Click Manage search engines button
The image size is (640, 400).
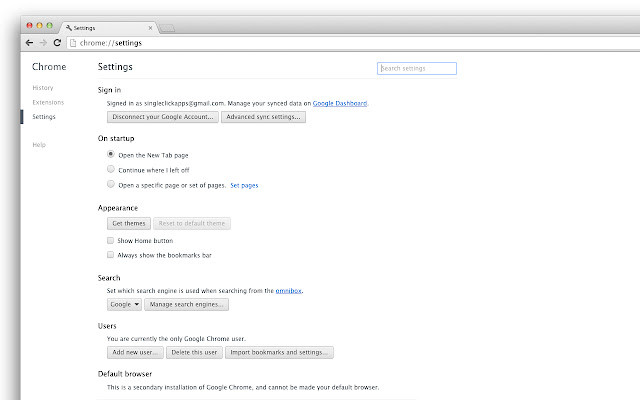[x=187, y=304]
